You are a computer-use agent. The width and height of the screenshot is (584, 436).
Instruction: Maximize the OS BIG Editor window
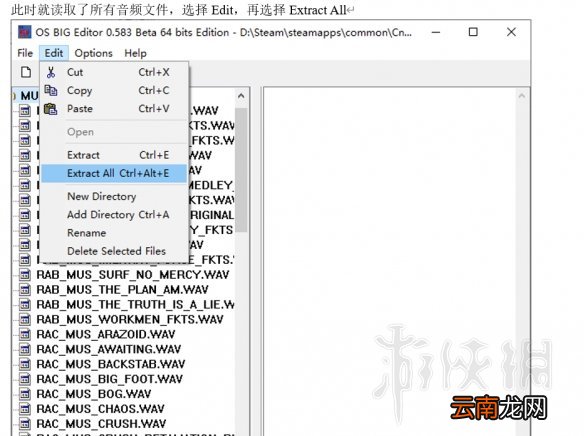(x=473, y=32)
